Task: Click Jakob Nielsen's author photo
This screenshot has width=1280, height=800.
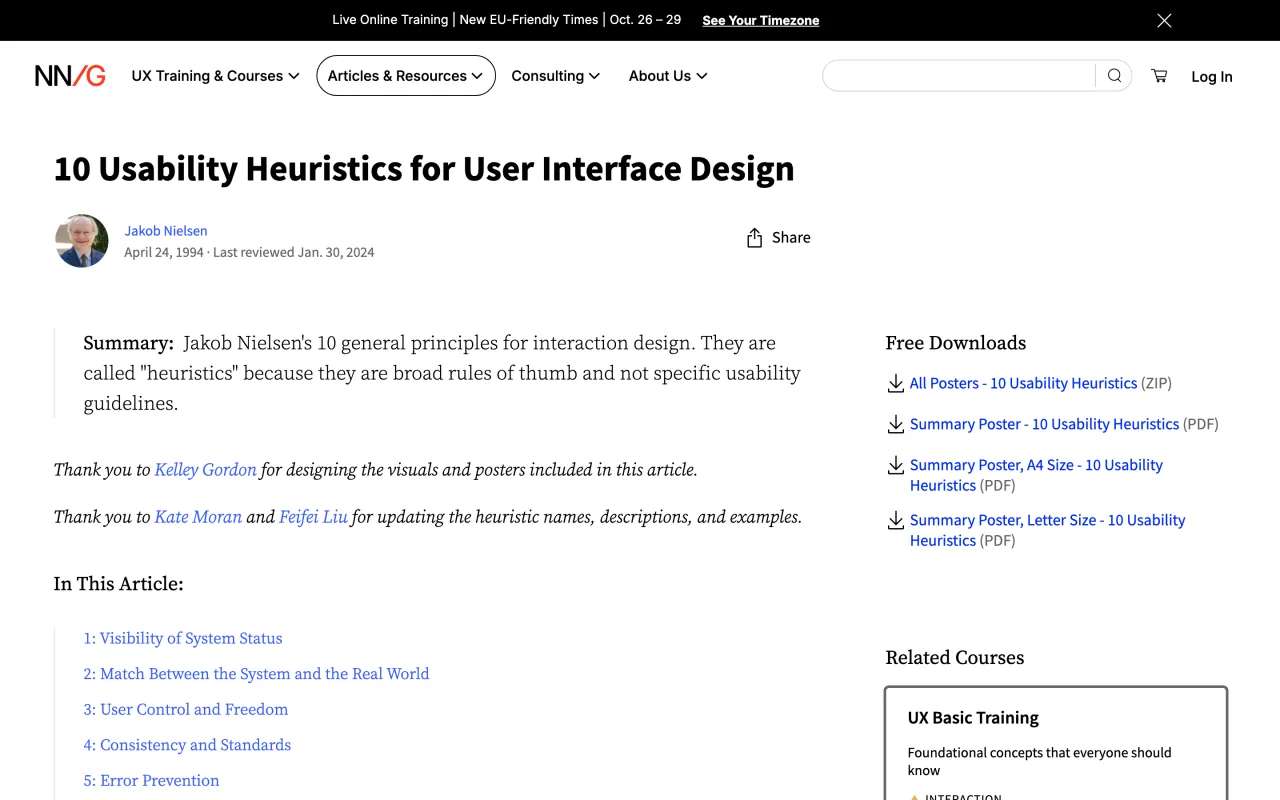Action: tap(82, 241)
